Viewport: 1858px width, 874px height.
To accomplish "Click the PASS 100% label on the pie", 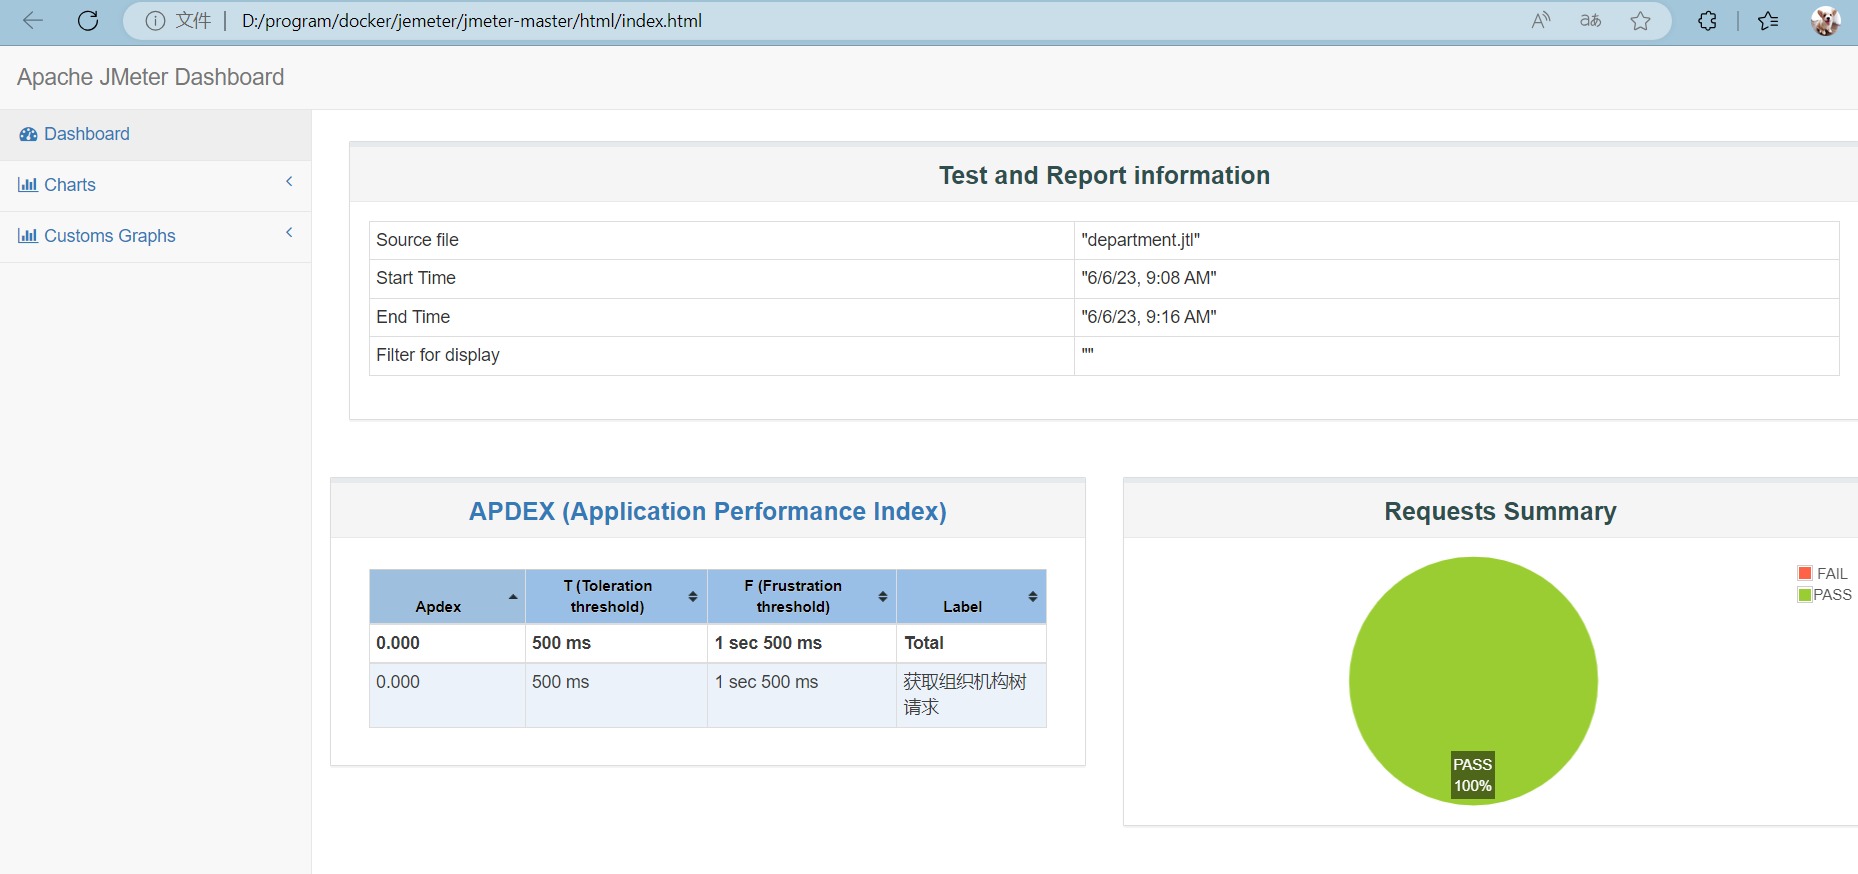I will 1473,775.
